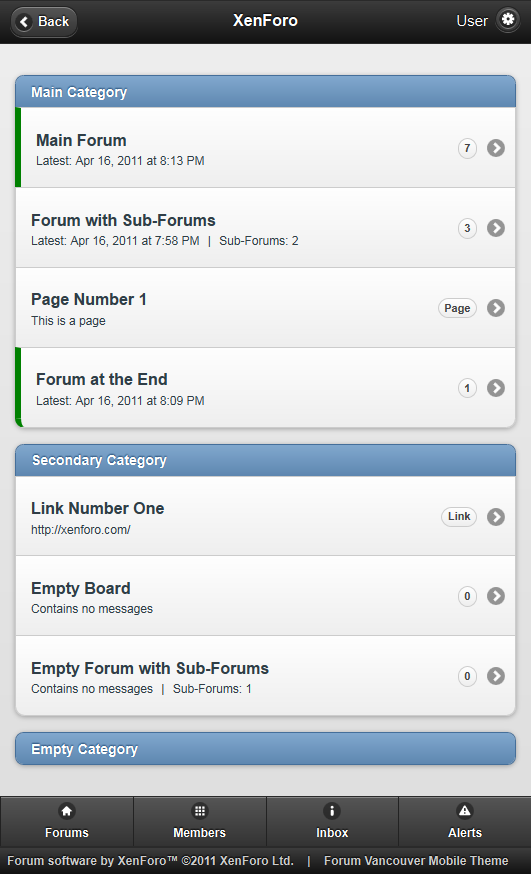Click the Empty Board arrow icon
The image size is (531, 874).
click(x=496, y=596)
